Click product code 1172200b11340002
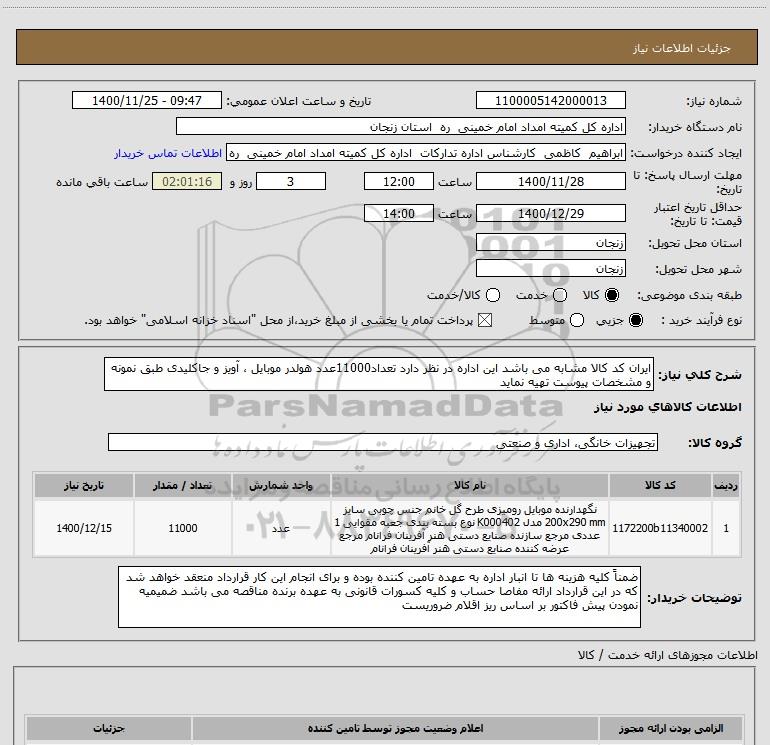This screenshot has height=745, width=770. tap(660, 528)
